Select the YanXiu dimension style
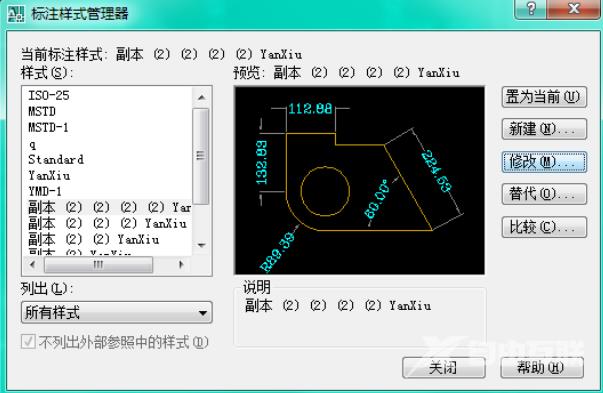Viewport: 603px width, 393px height. pos(49,175)
